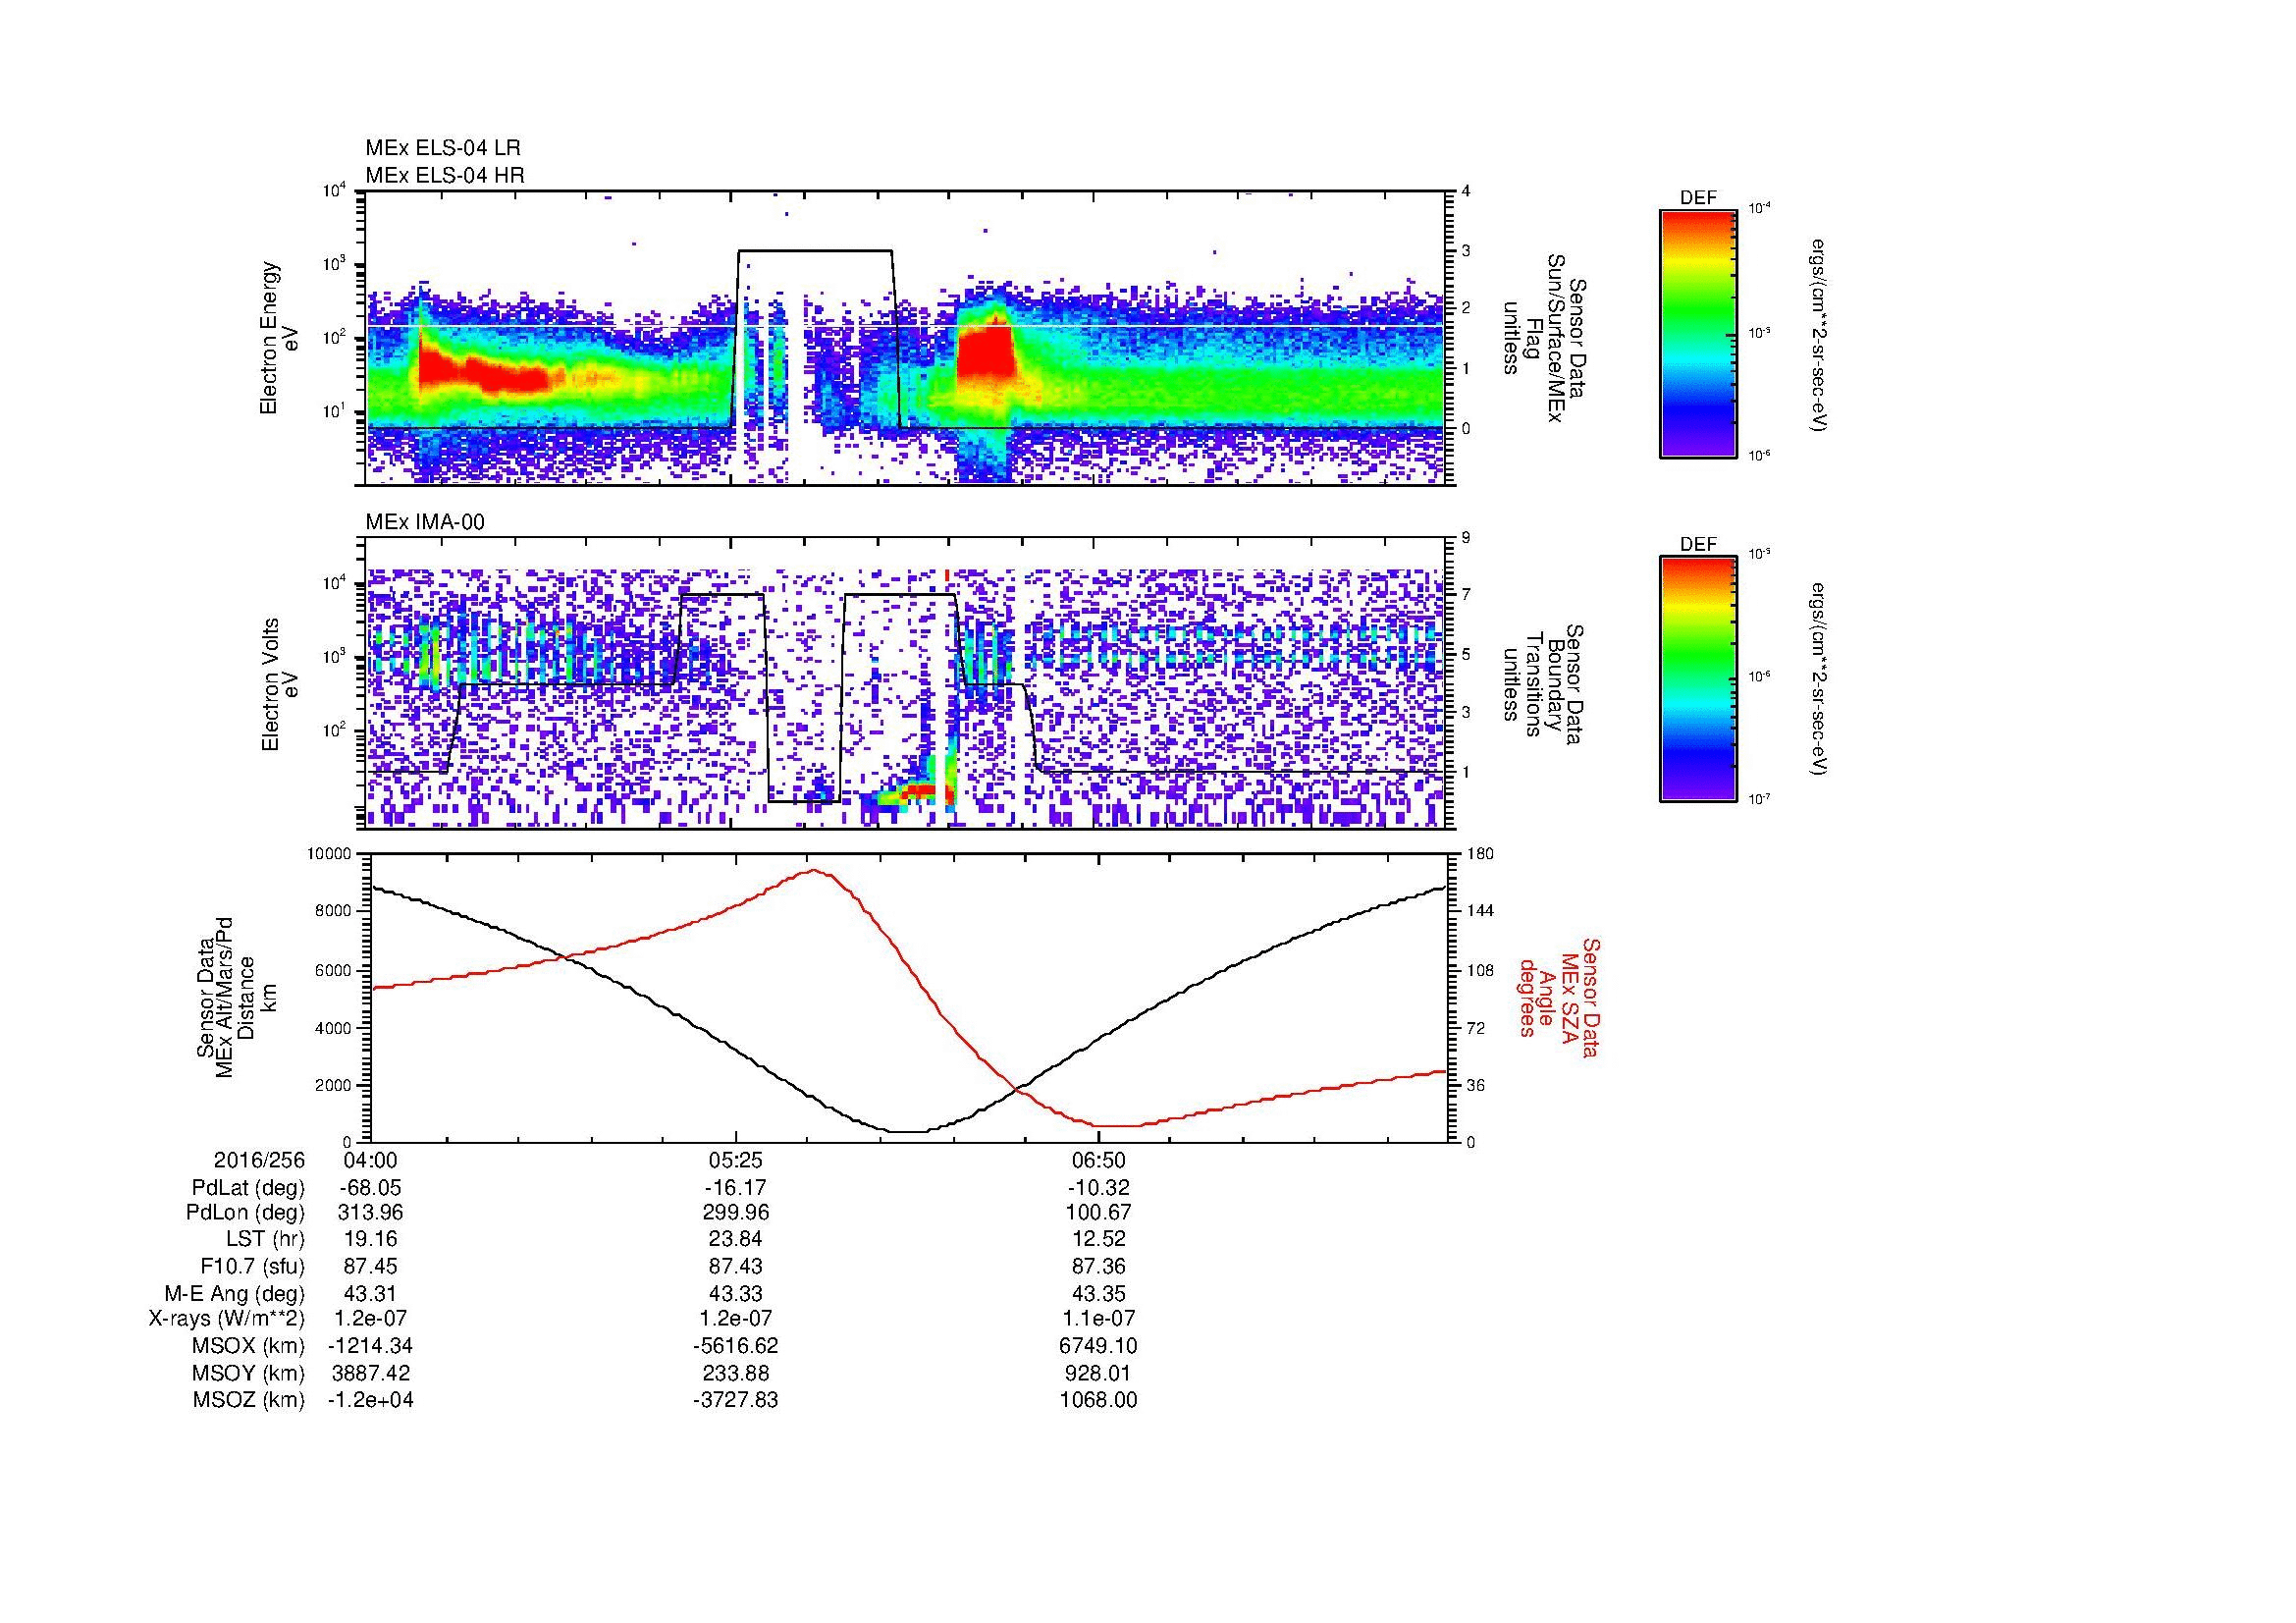Click the MSOX value 6749.10
The width and height of the screenshot is (2296, 1623).
[x=1098, y=1346]
